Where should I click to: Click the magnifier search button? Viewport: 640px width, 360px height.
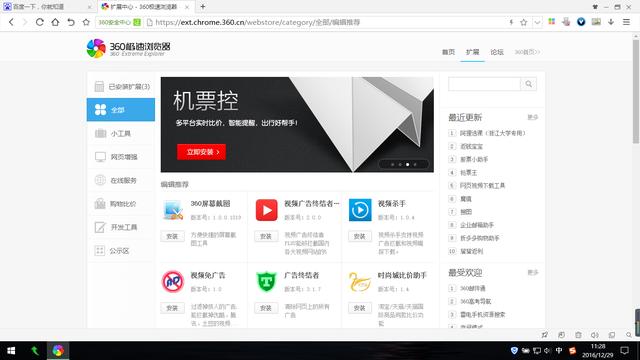529,84
